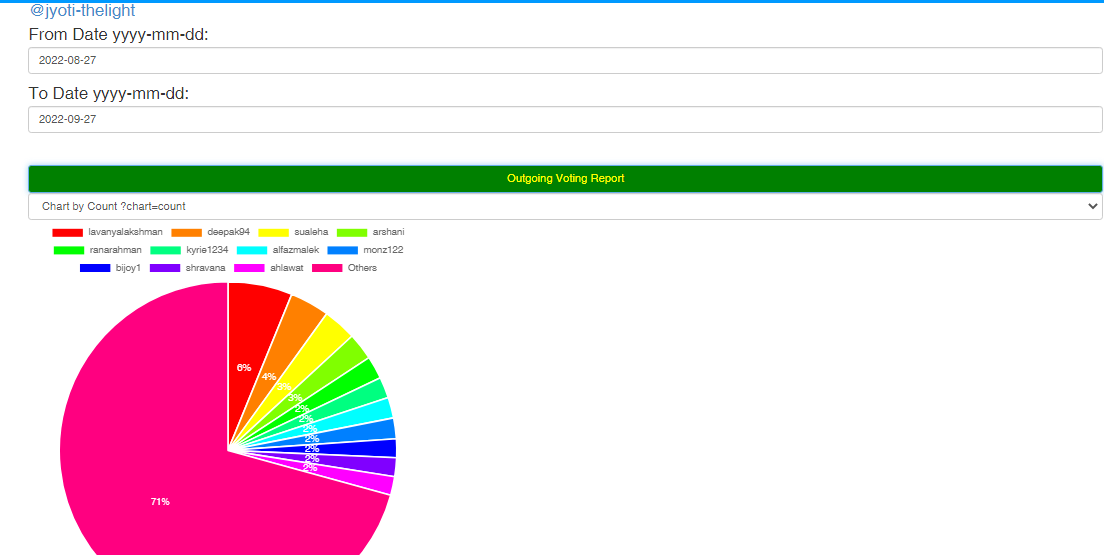This screenshot has width=1104, height=555.
Task: Toggle lavanyalakshman red legend swatch
Action: pyautogui.click(x=68, y=232)
